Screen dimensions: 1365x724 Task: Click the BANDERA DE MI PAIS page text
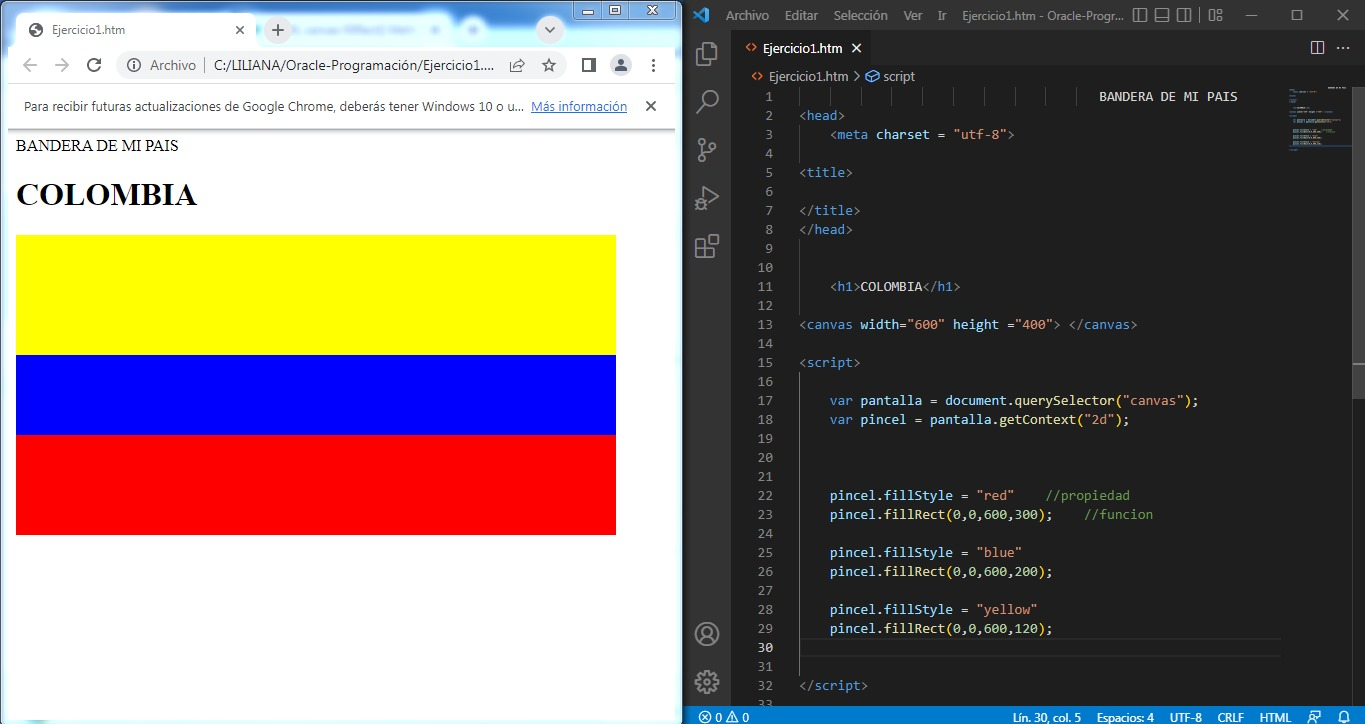(x=97, y=145)
